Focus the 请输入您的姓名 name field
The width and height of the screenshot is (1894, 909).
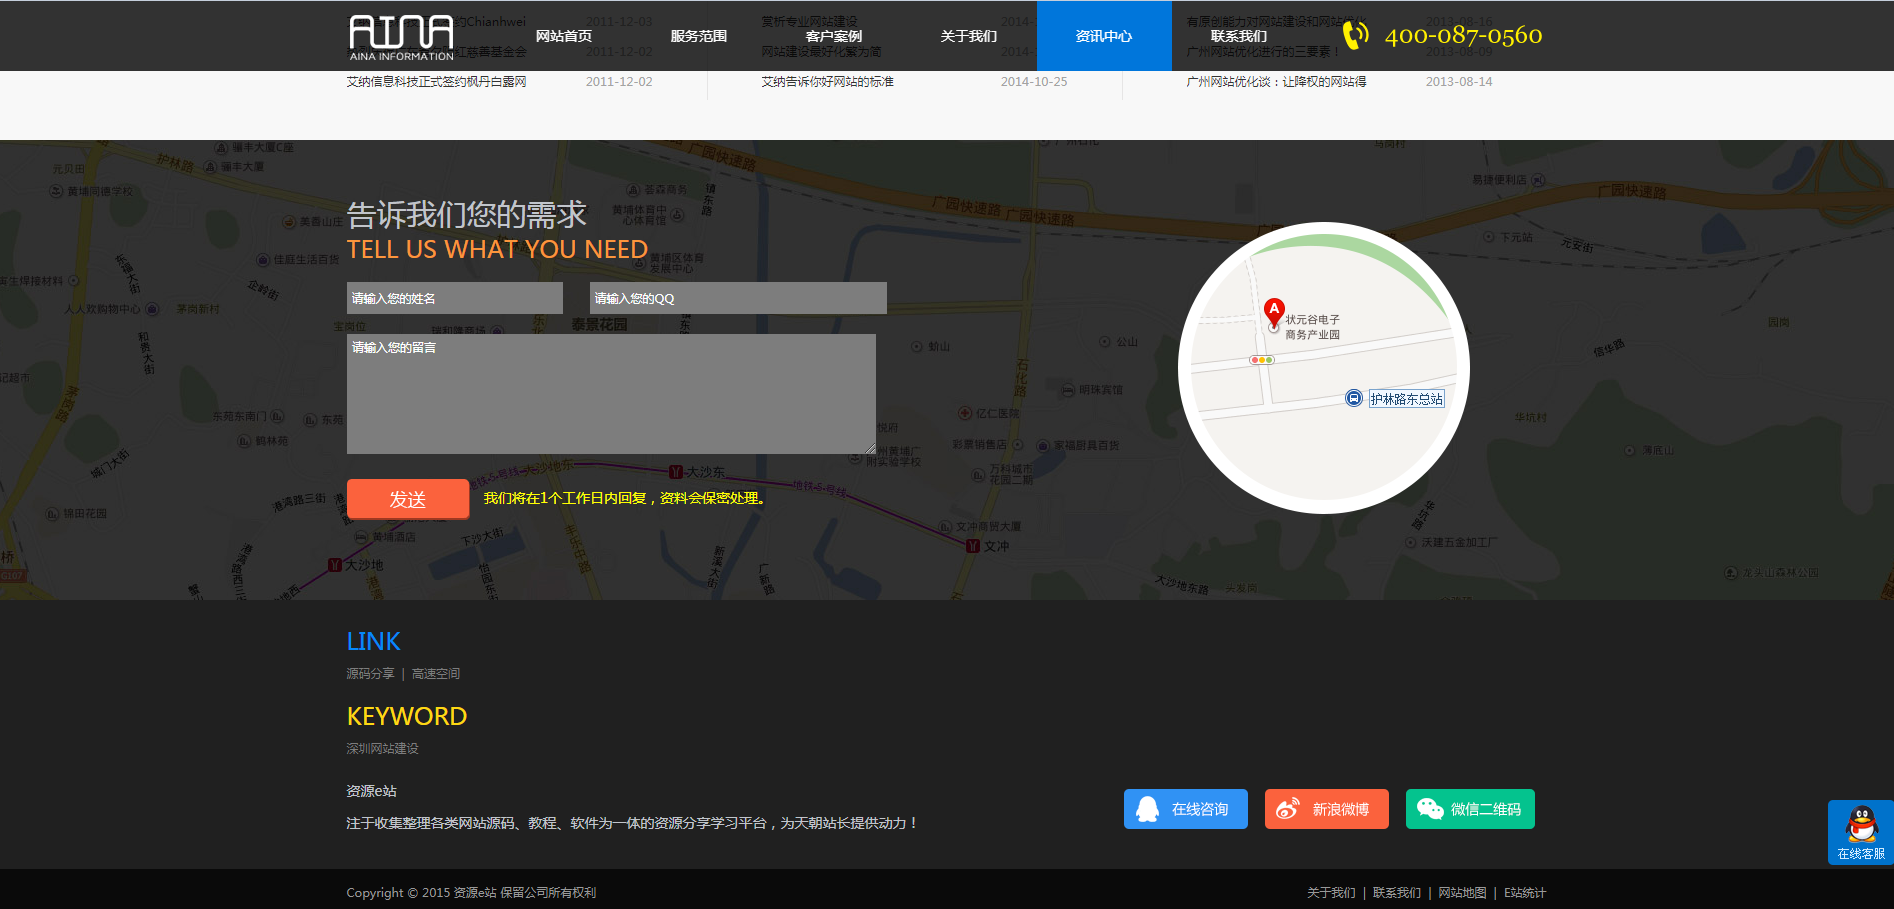click(x=455, y=298)
